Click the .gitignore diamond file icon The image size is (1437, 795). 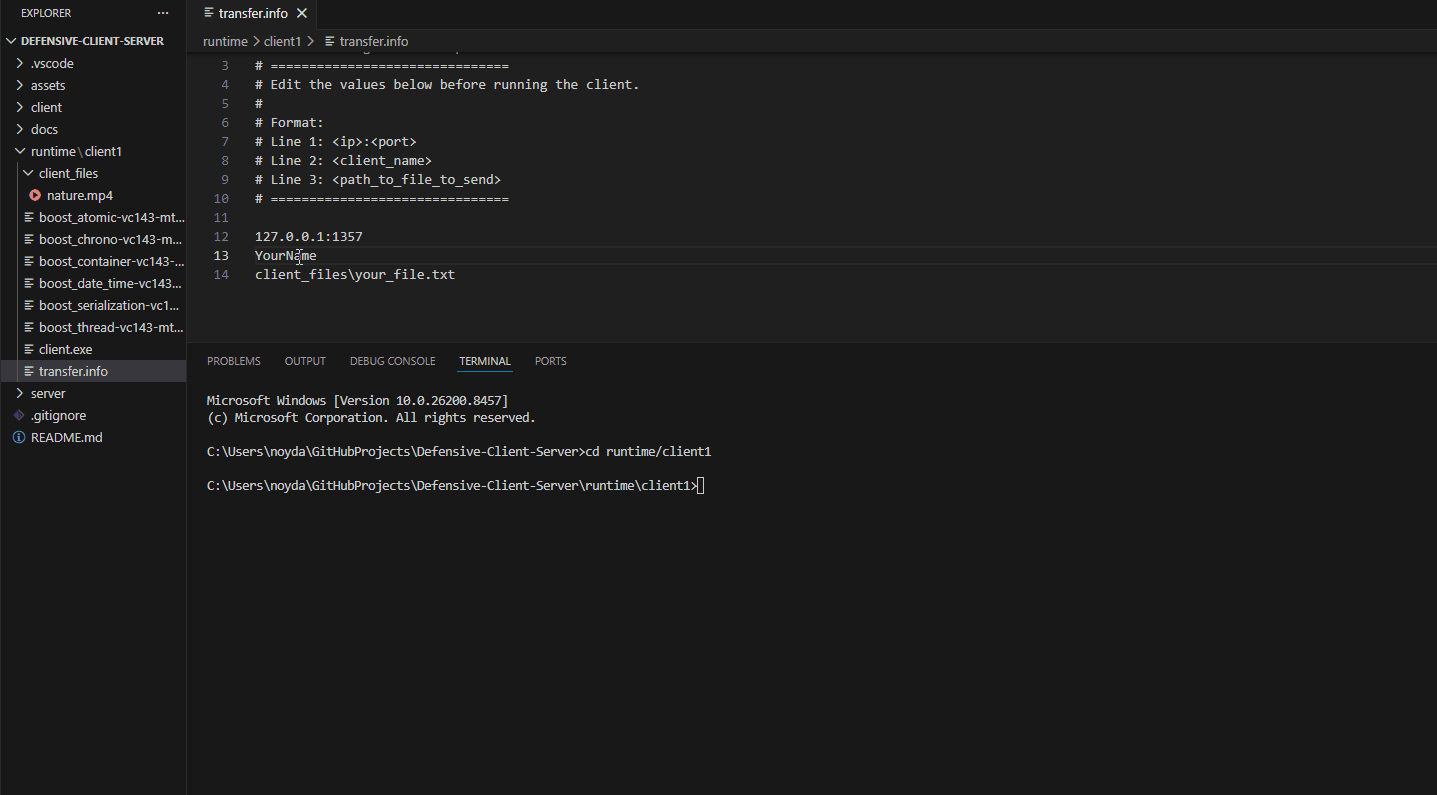[x=19, y=415]
